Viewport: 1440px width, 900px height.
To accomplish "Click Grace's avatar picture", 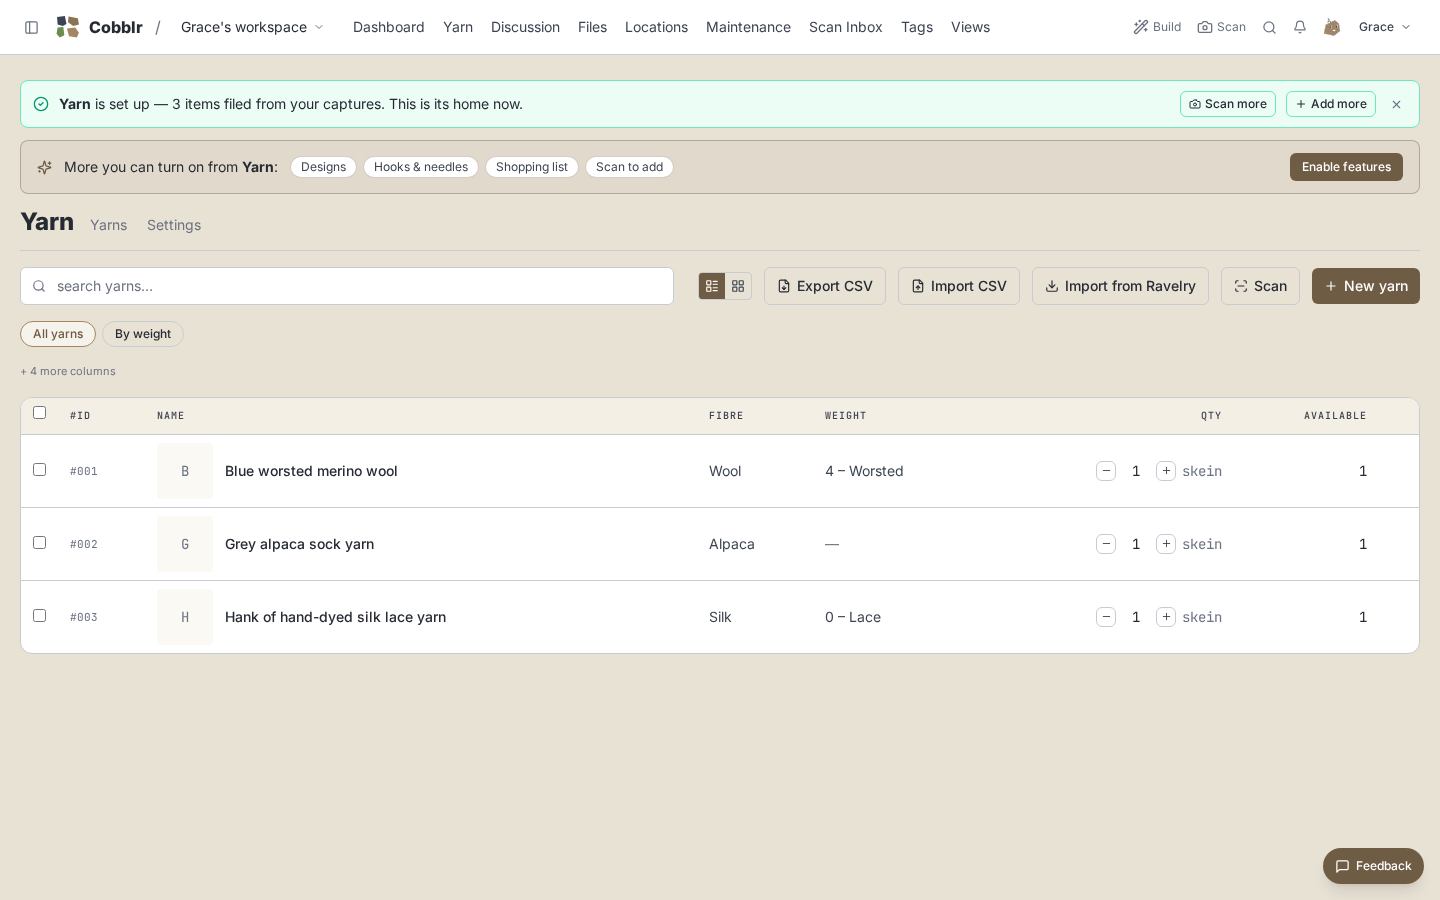I will (1332, 27).
